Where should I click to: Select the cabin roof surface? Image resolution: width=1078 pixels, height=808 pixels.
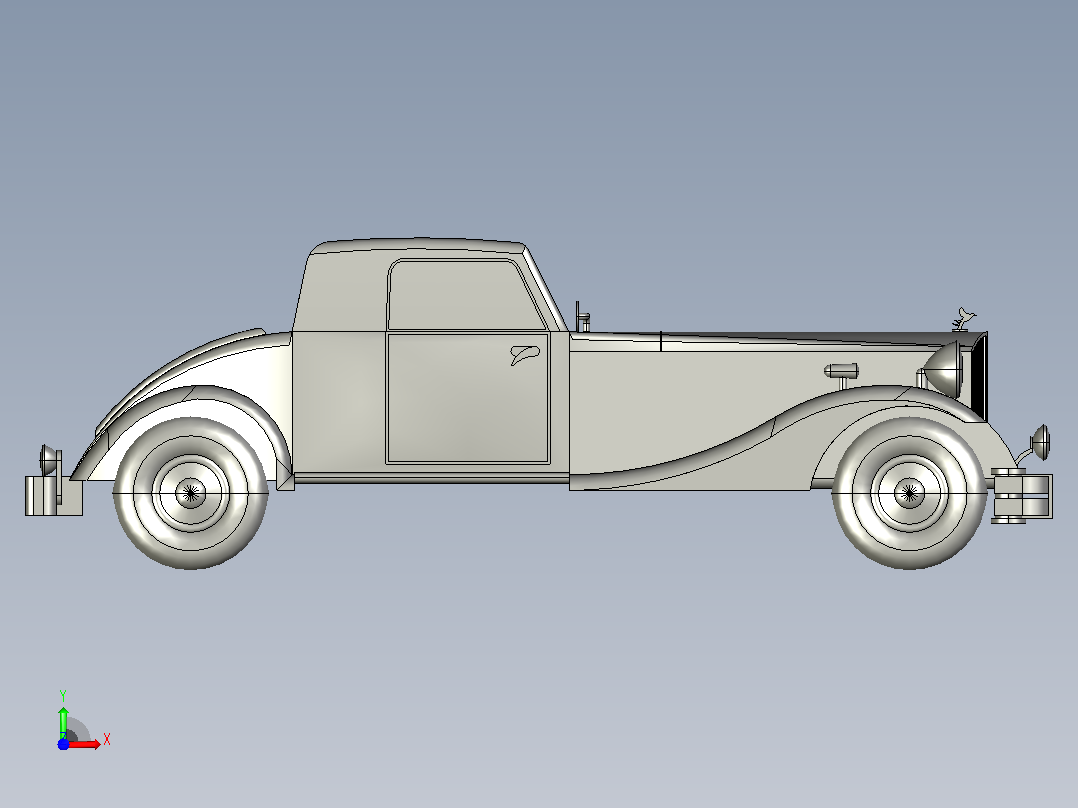419,245
